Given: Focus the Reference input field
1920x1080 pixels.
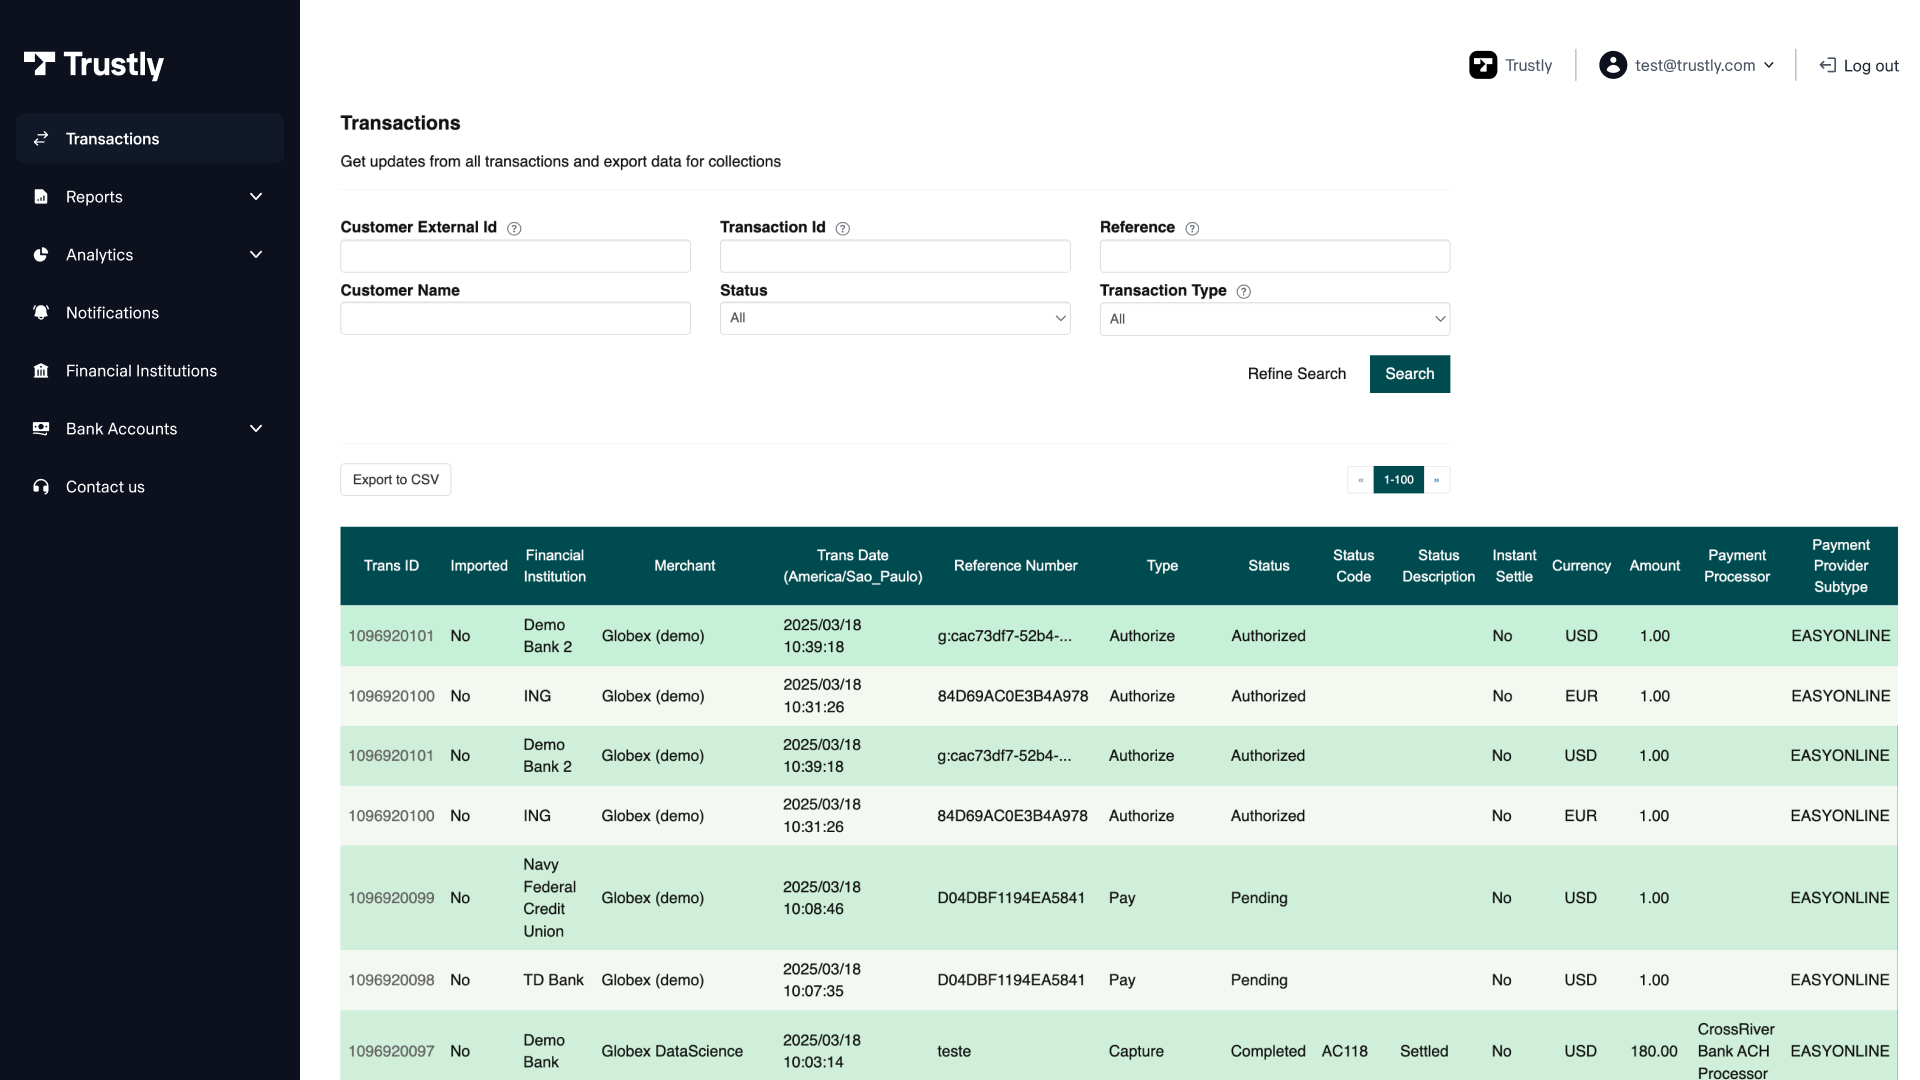Looking at the screenshot, I should pyautogui.click(x=1275, y=256).
